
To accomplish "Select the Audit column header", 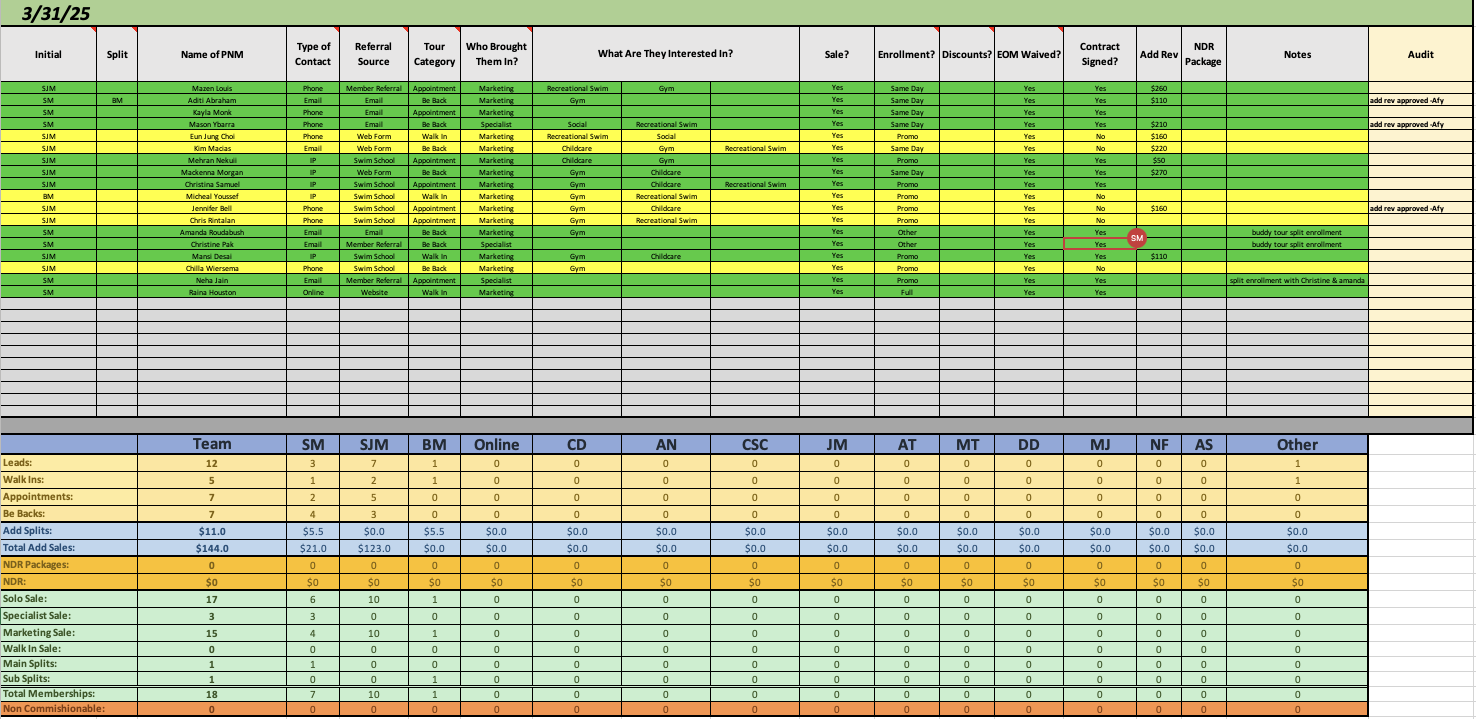I will [x=1421, y=55].
